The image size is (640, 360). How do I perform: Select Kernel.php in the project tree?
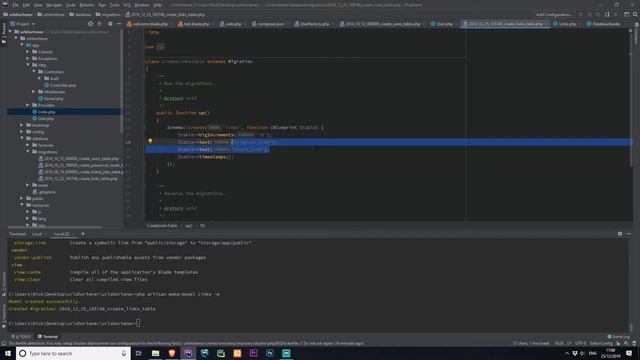(x=50, y=98)
